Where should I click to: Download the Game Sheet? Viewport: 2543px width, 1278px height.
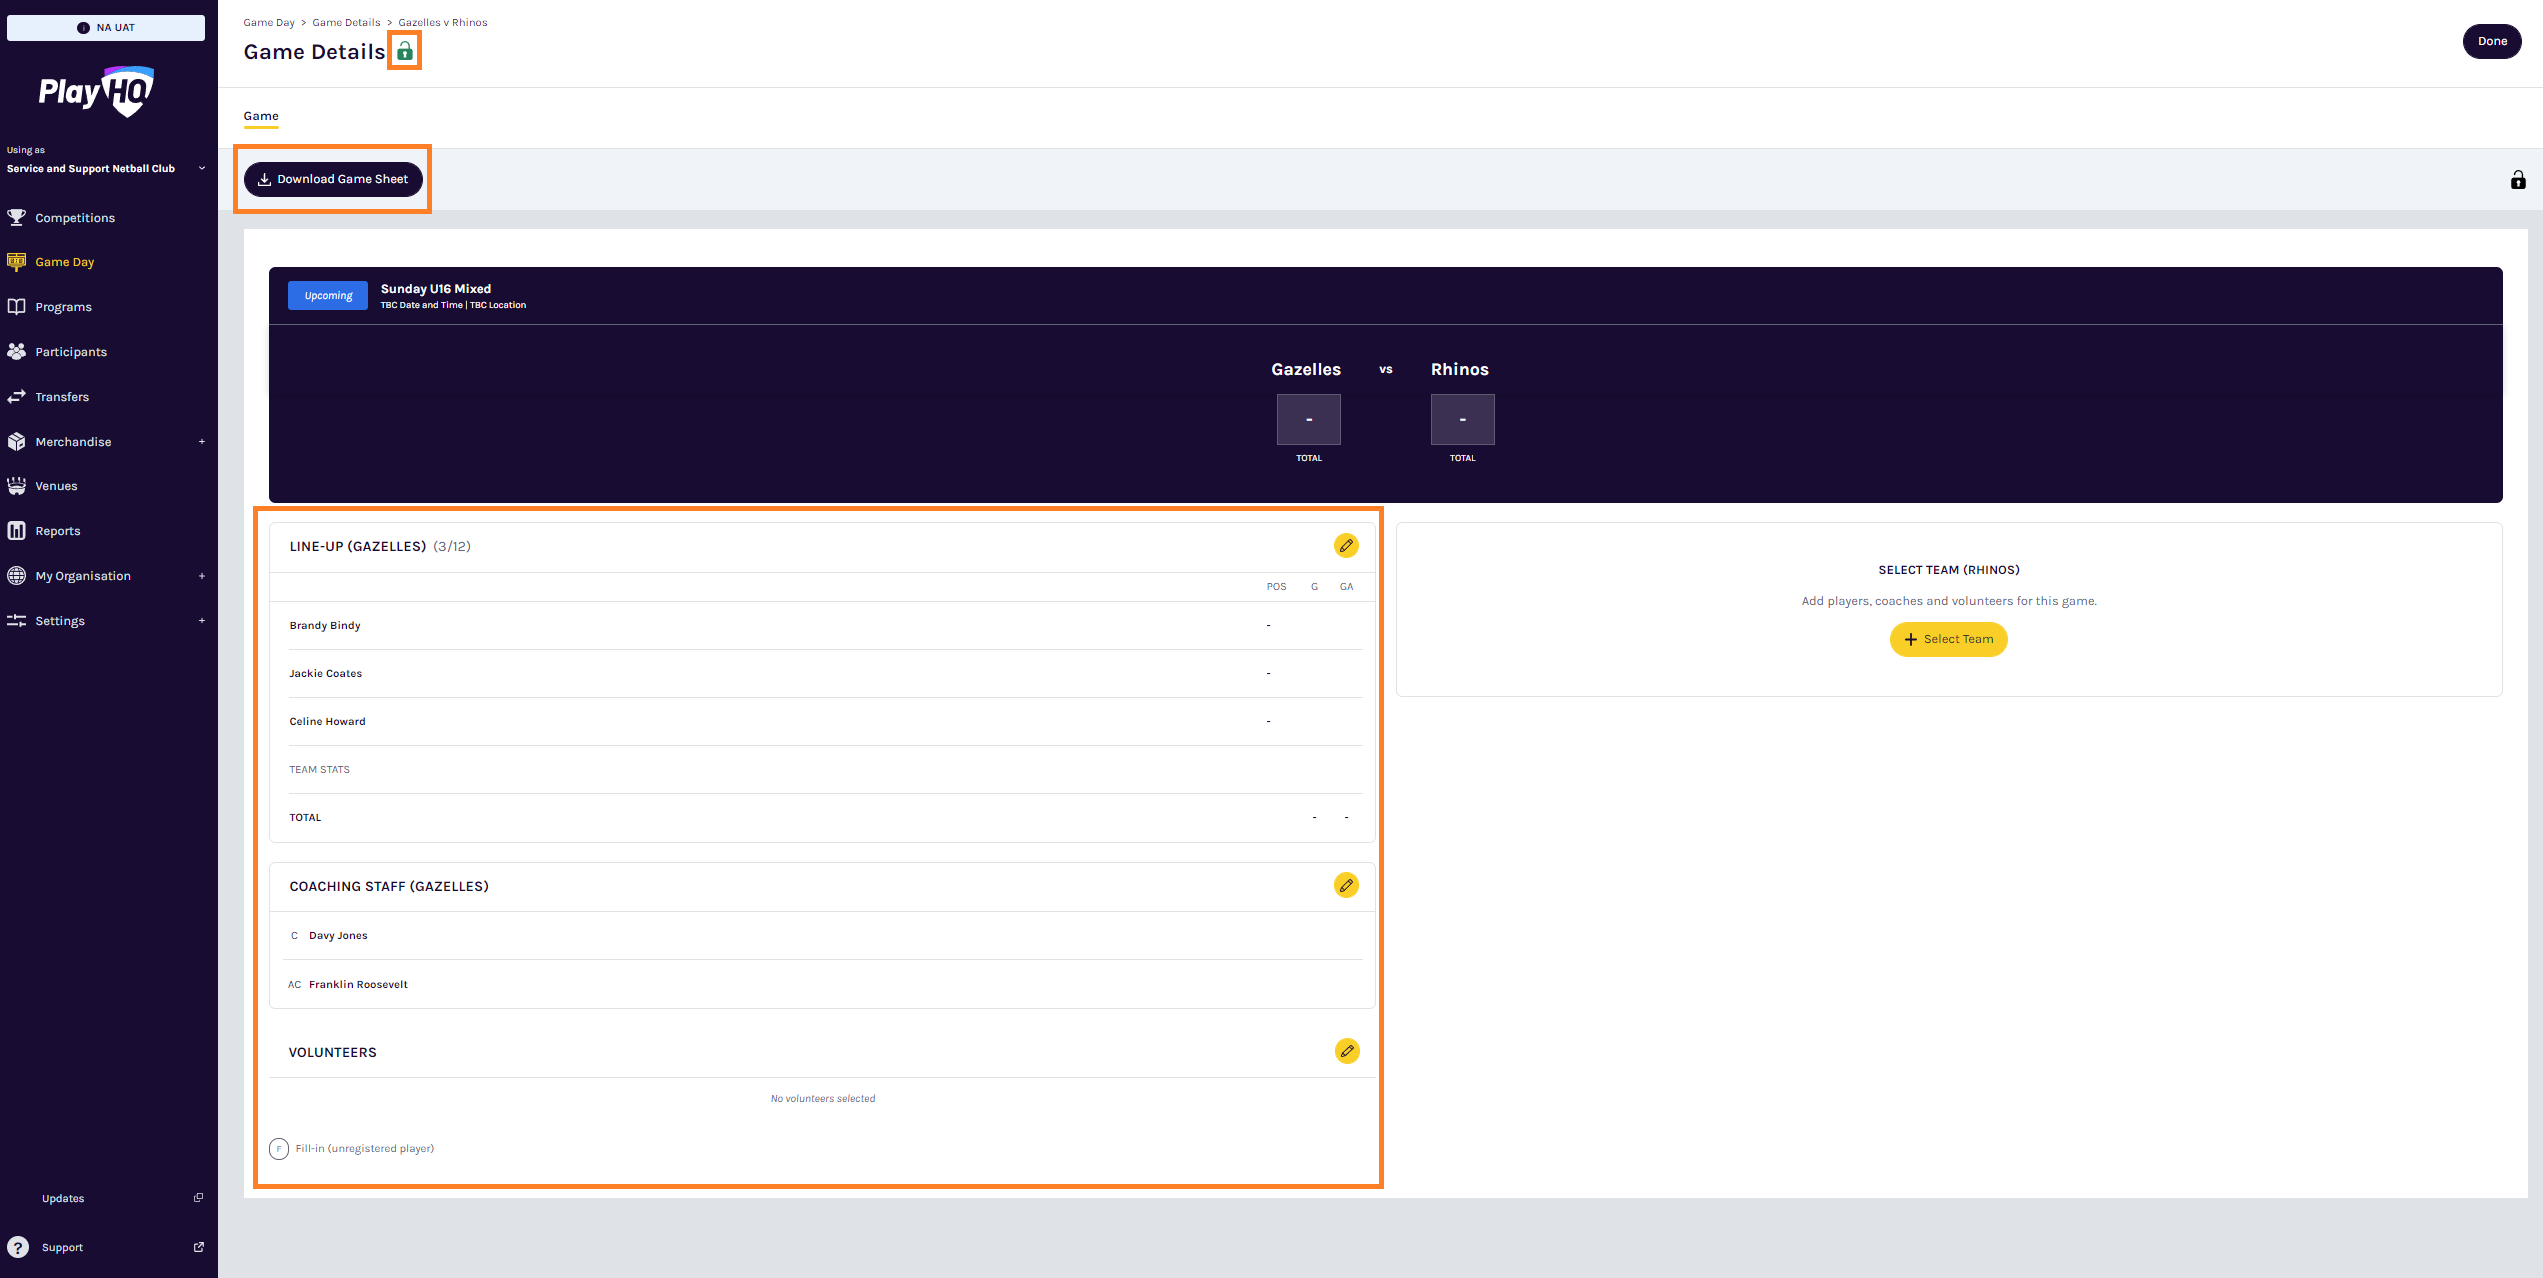click(333, 179)
